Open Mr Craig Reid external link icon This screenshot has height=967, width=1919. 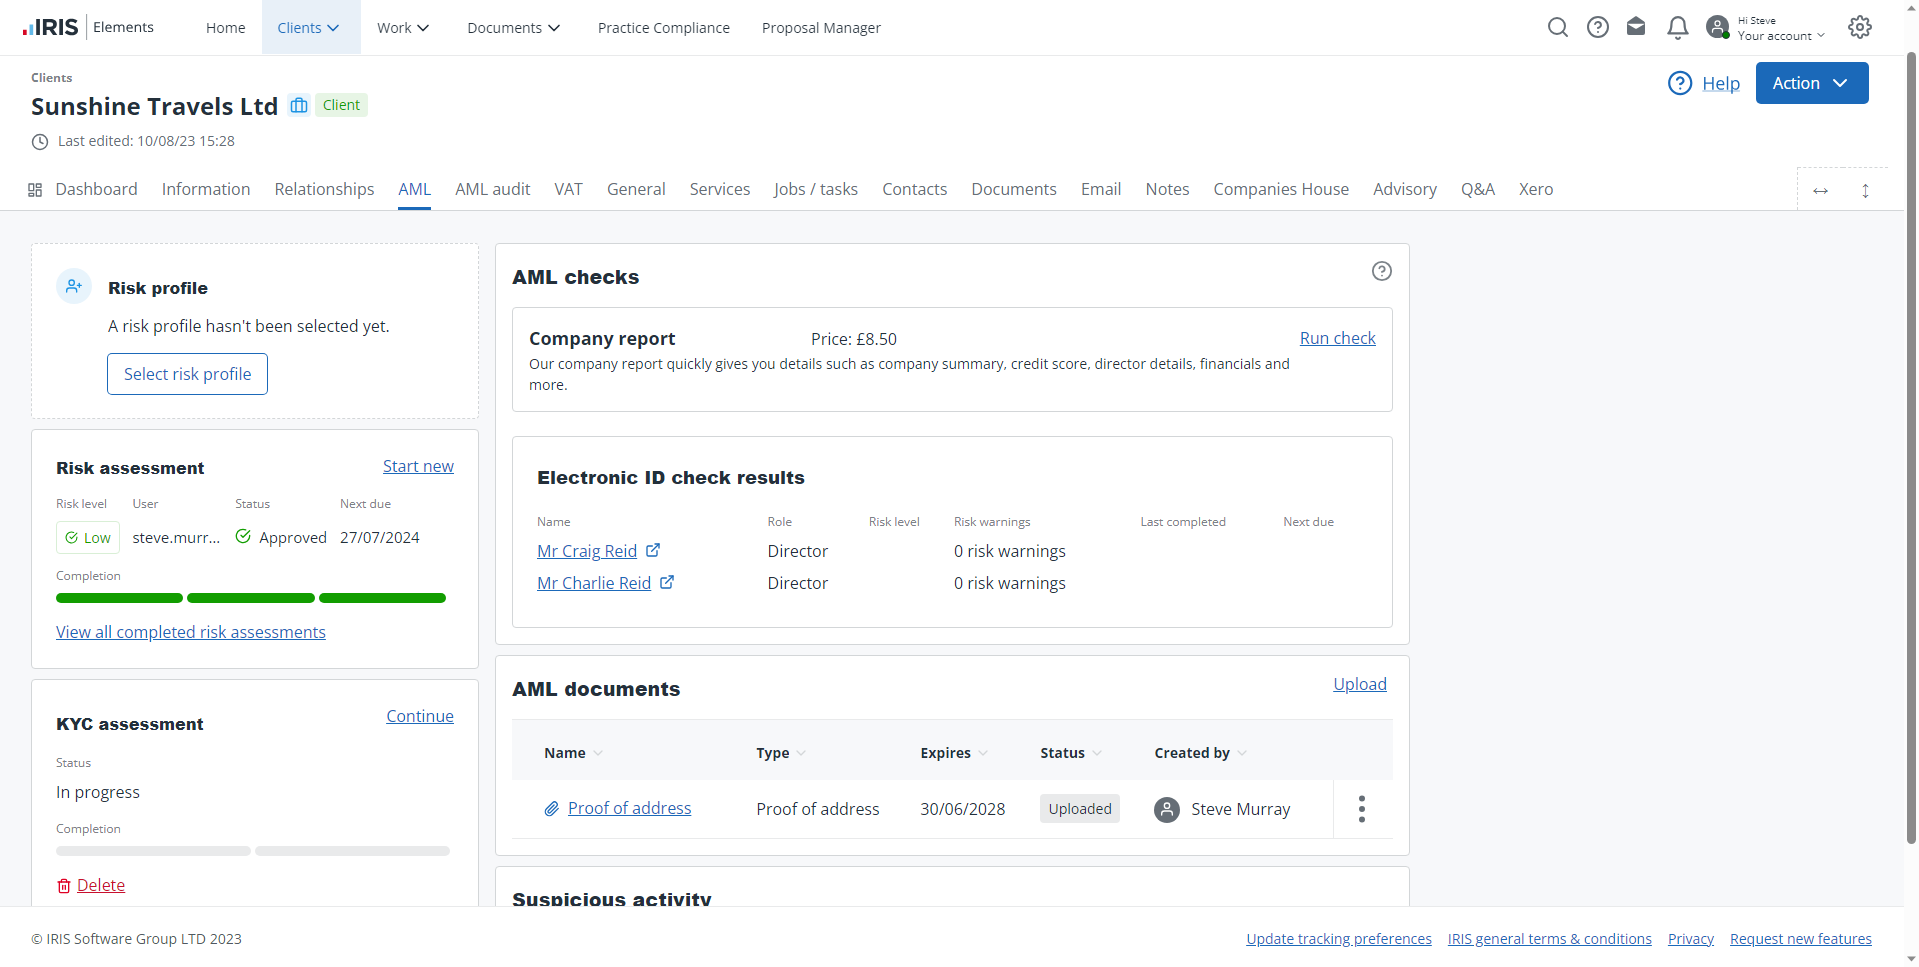(653, 551)
